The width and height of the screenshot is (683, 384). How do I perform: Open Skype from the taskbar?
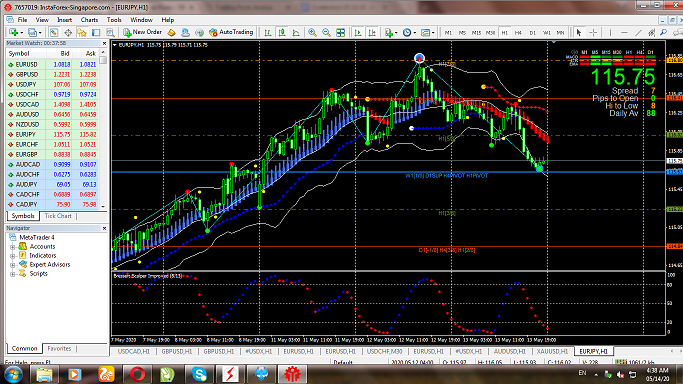(199, 374)
